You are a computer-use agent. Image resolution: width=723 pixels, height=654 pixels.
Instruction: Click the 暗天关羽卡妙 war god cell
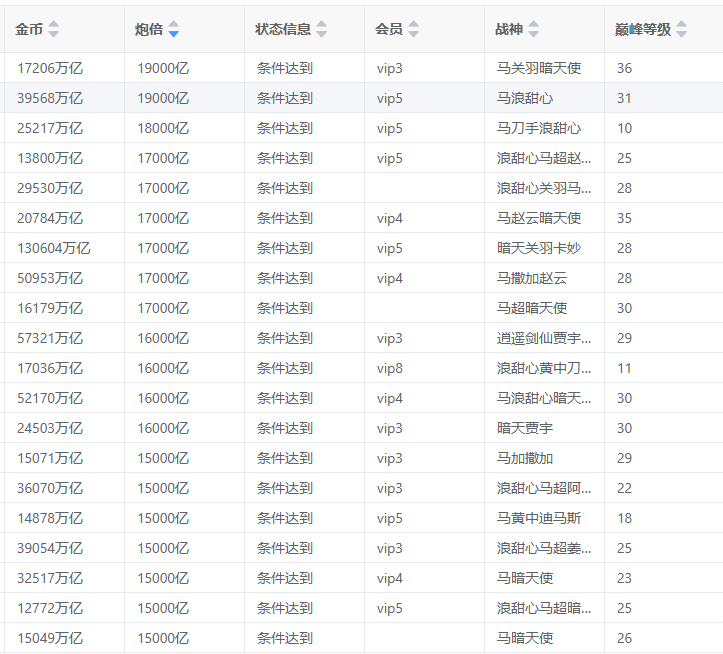tap(538, 248)
